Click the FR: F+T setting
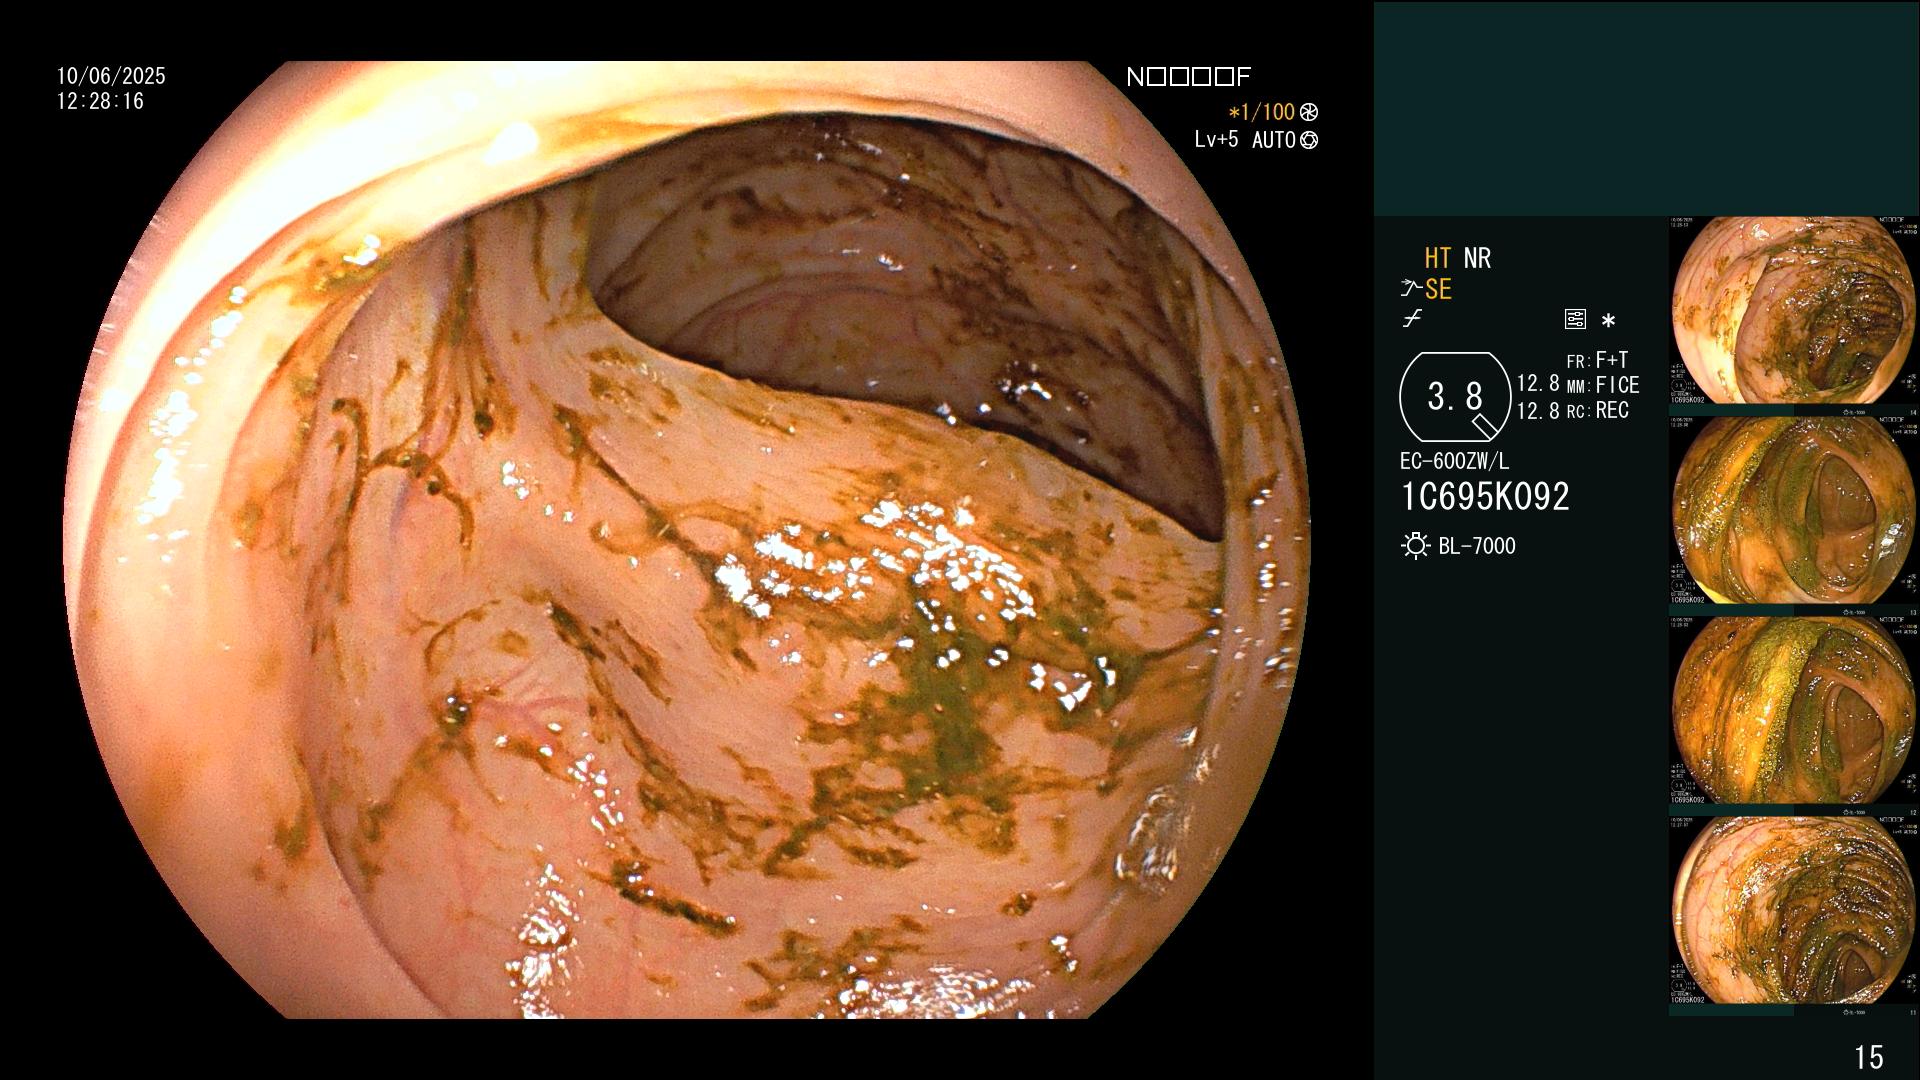Viewport: 1920px width, 1080px height. point(1597,360)
